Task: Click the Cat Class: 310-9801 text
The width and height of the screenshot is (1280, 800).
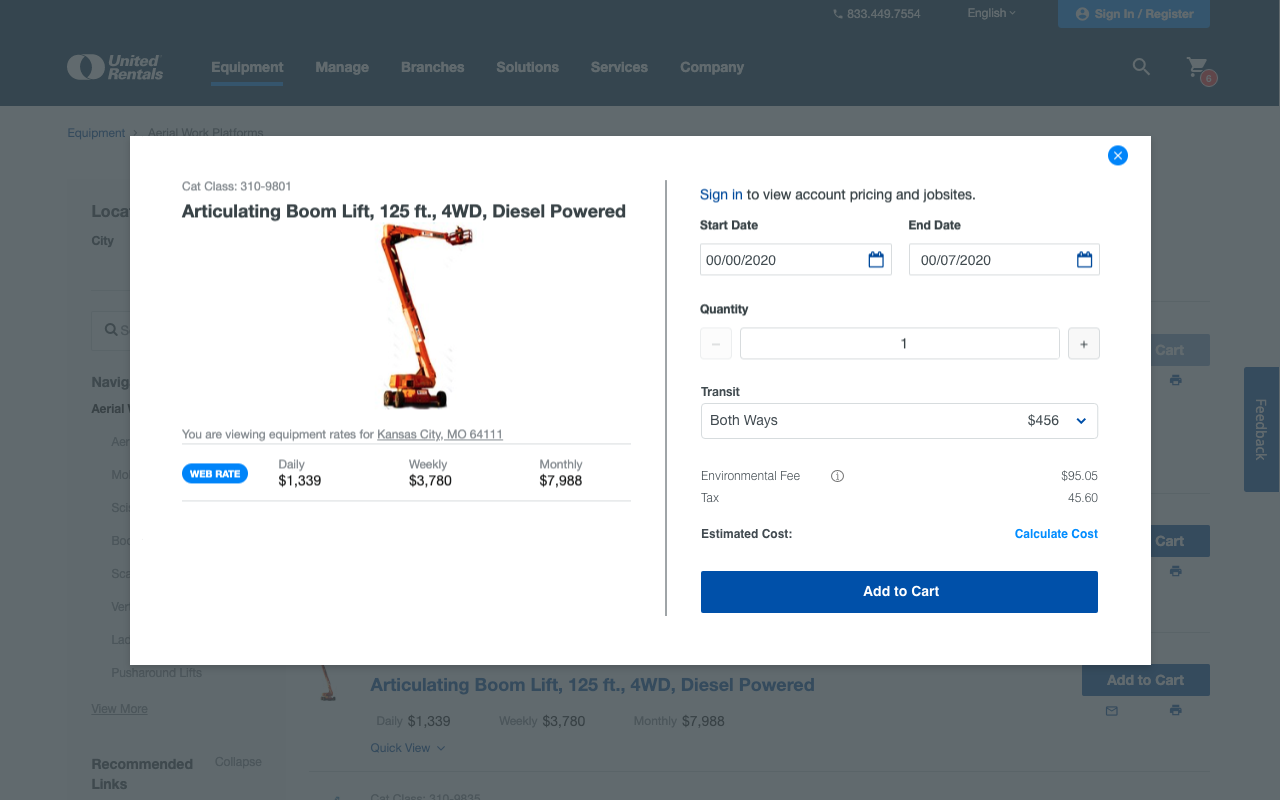Action: tap(237, 186)
